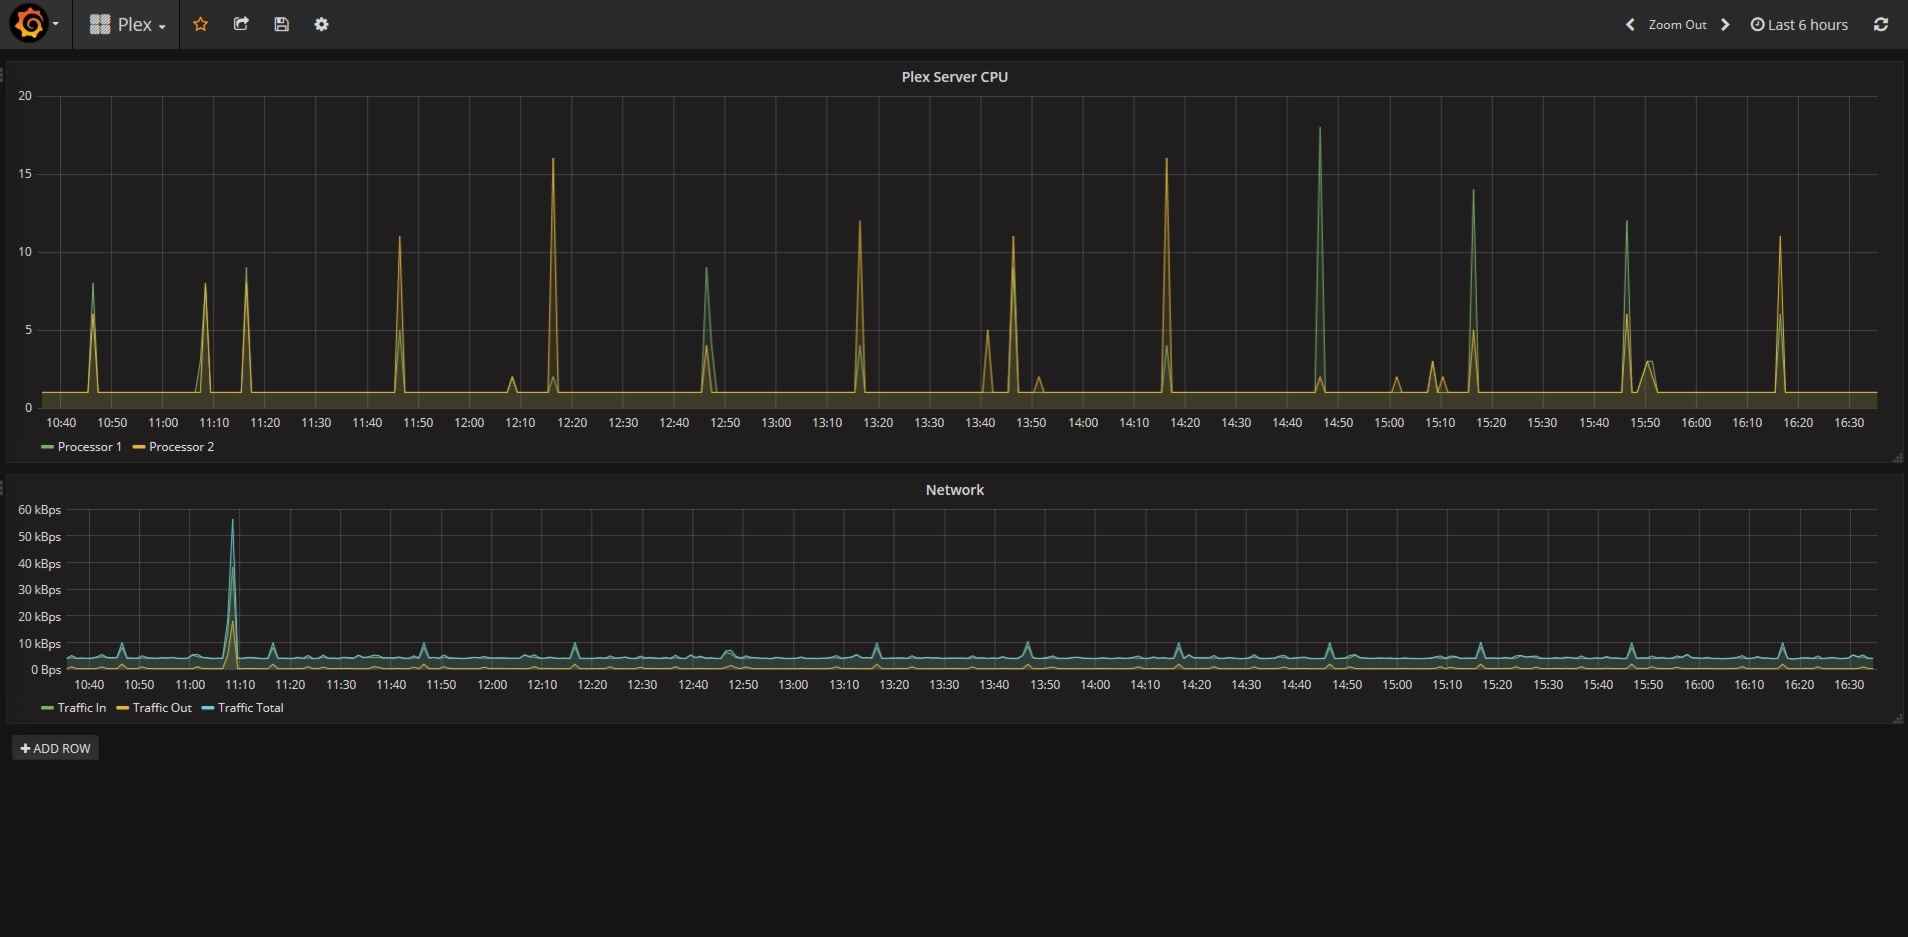The width and height of the screenshot is (1908, 937).
Task: Open the Plex Server CPU panel title menu
Action: click(954, 77)
